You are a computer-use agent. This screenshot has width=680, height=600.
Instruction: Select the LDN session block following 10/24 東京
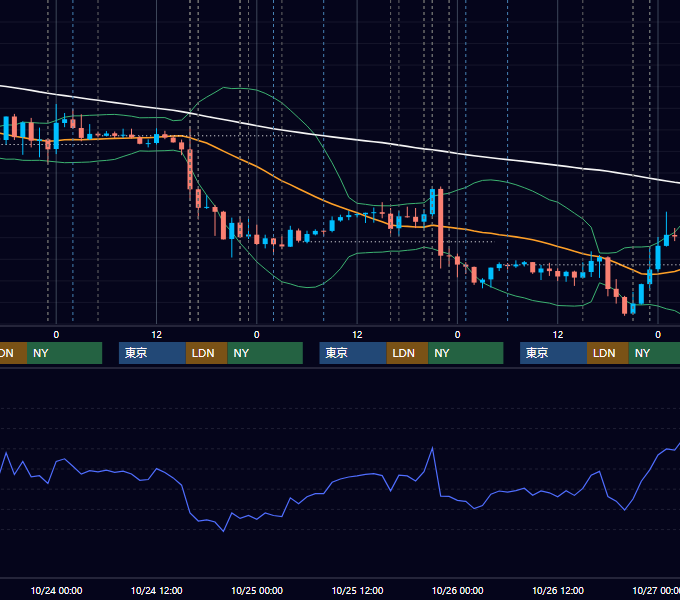pos(206,353)
